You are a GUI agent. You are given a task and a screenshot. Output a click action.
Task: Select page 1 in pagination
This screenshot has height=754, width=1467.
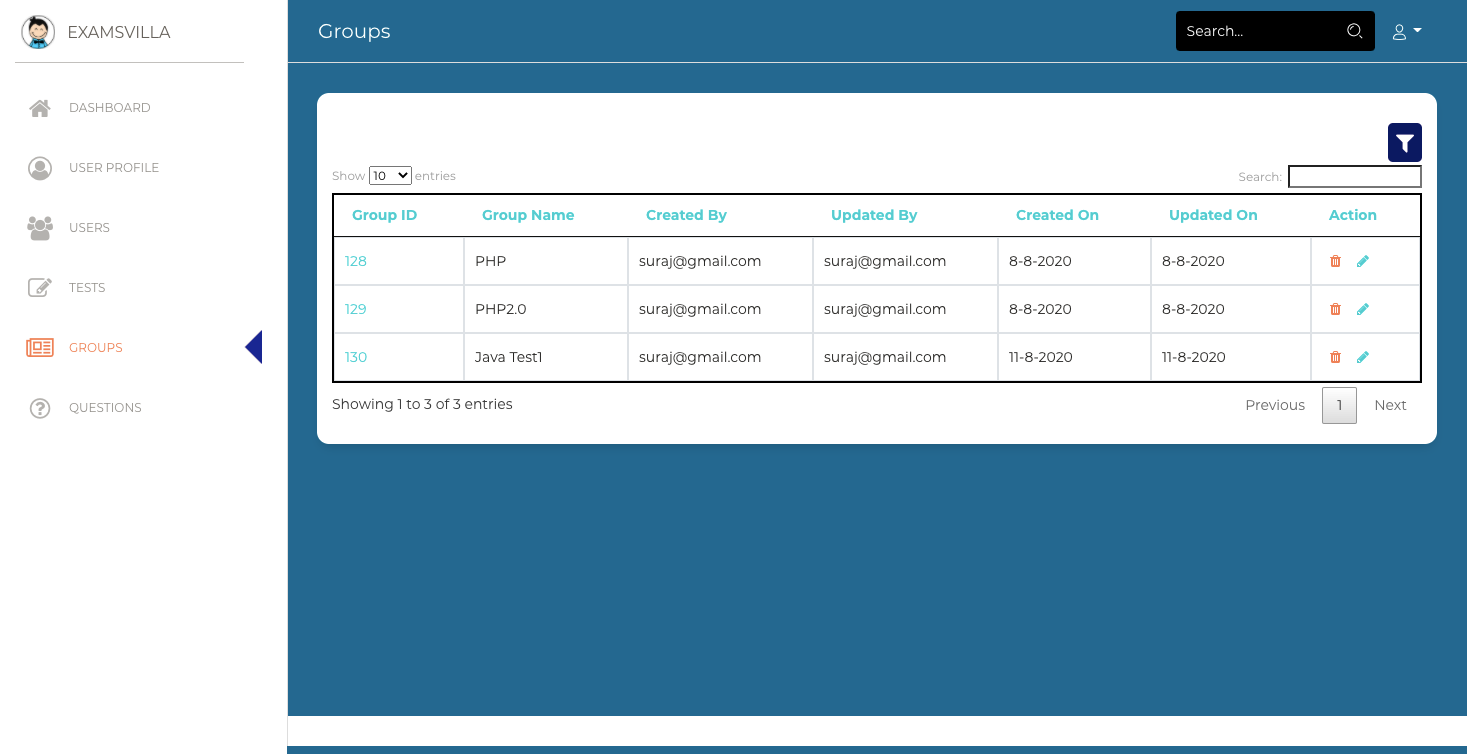(1339, 405)
